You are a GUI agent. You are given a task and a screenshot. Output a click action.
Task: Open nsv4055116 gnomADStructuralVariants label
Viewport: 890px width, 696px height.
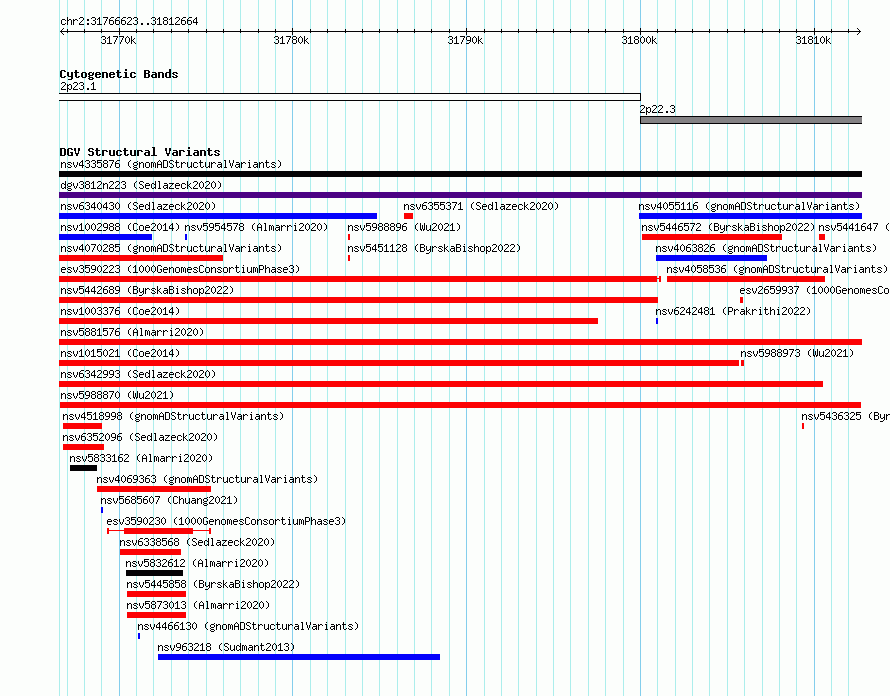click(x=749, y=206)
